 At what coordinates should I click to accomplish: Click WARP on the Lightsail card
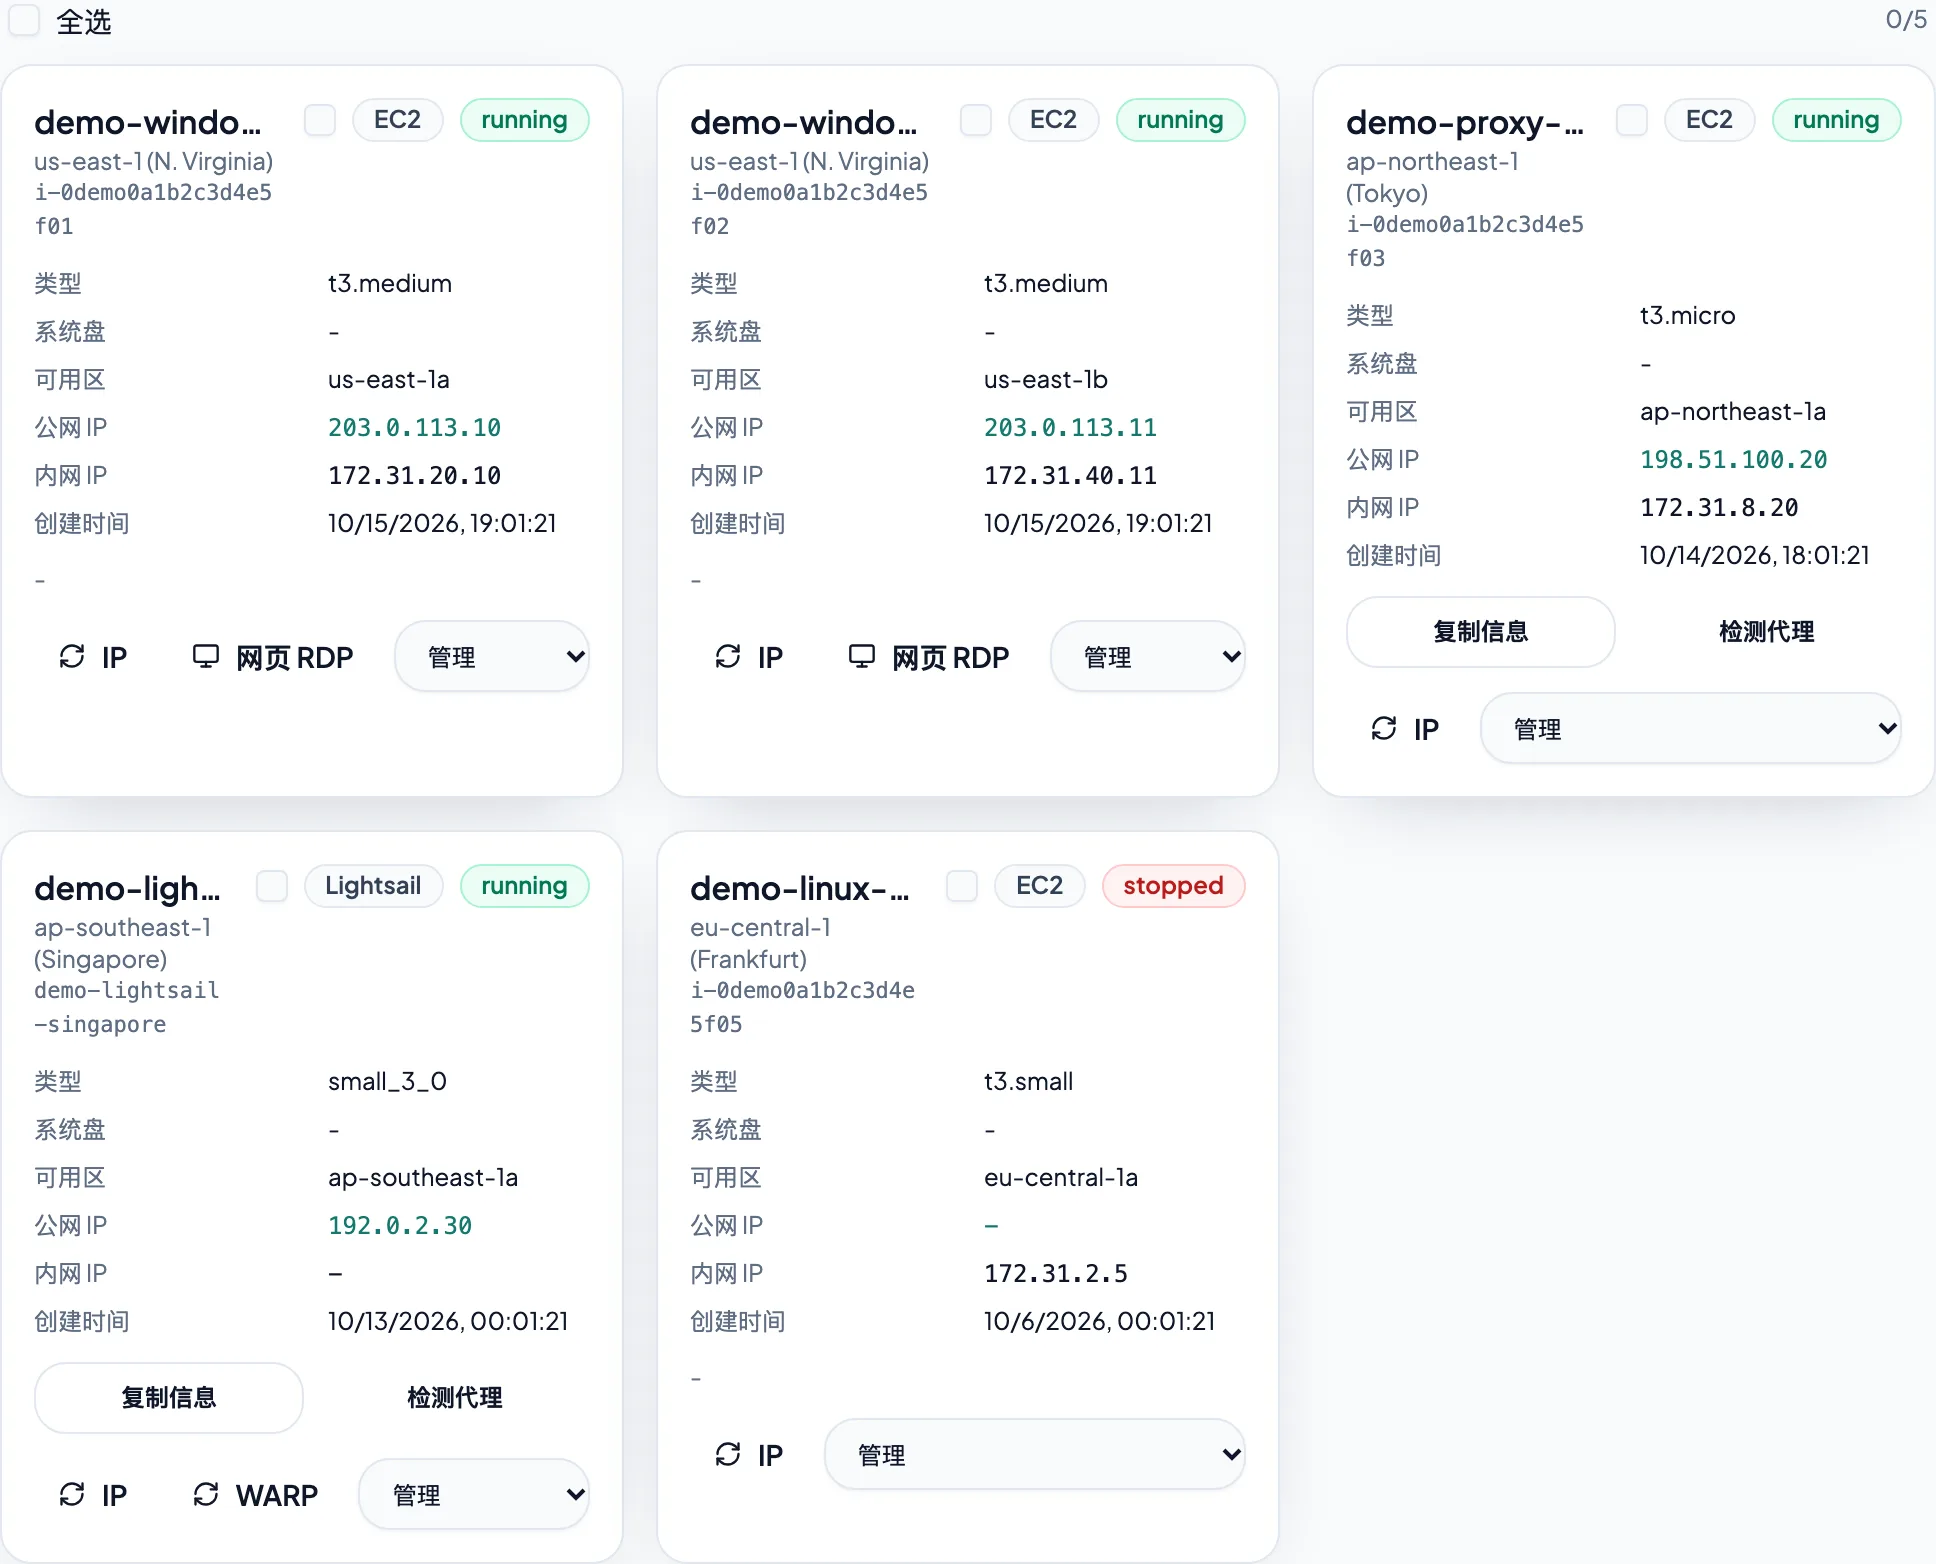pyautogui.click(x=255, y=1495)
